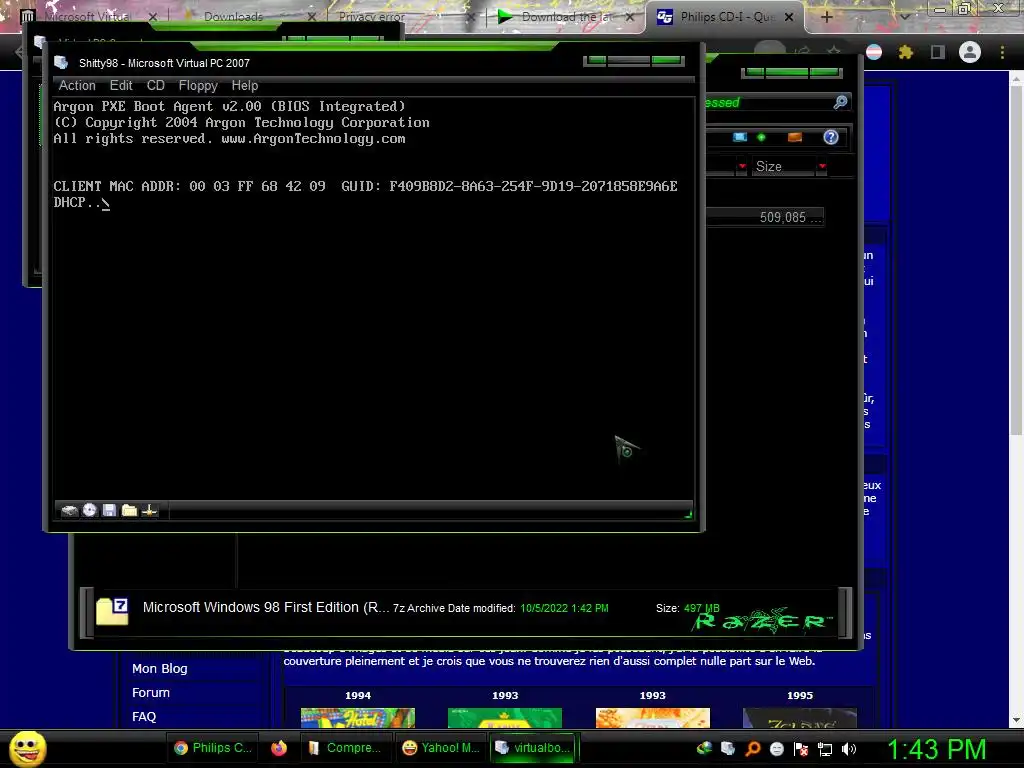
Task: Open the Mon Blog link on the webpage
Action: coord(159,669)
